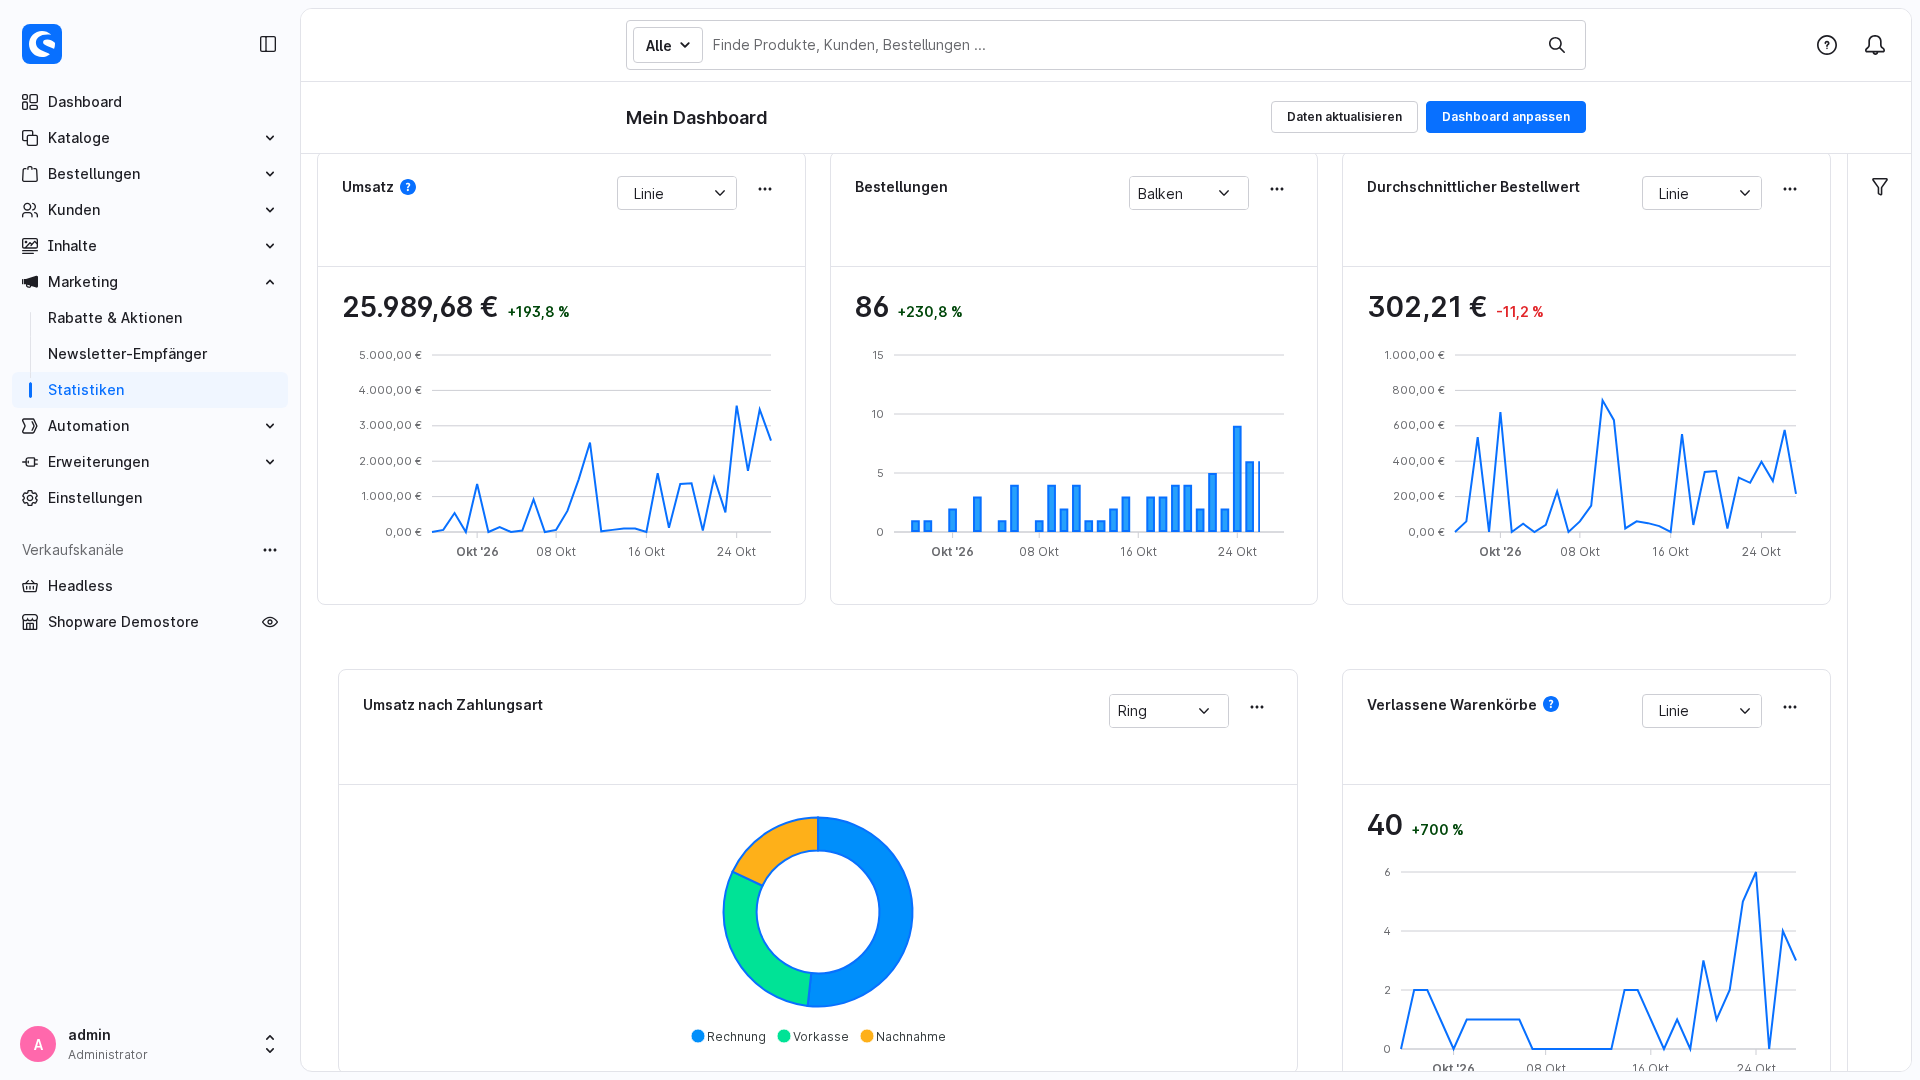Image resolution: width=1920 pixels, height=1080 pixels.
Task: Open admin user menu switcher arrows
Action: 270,1044
